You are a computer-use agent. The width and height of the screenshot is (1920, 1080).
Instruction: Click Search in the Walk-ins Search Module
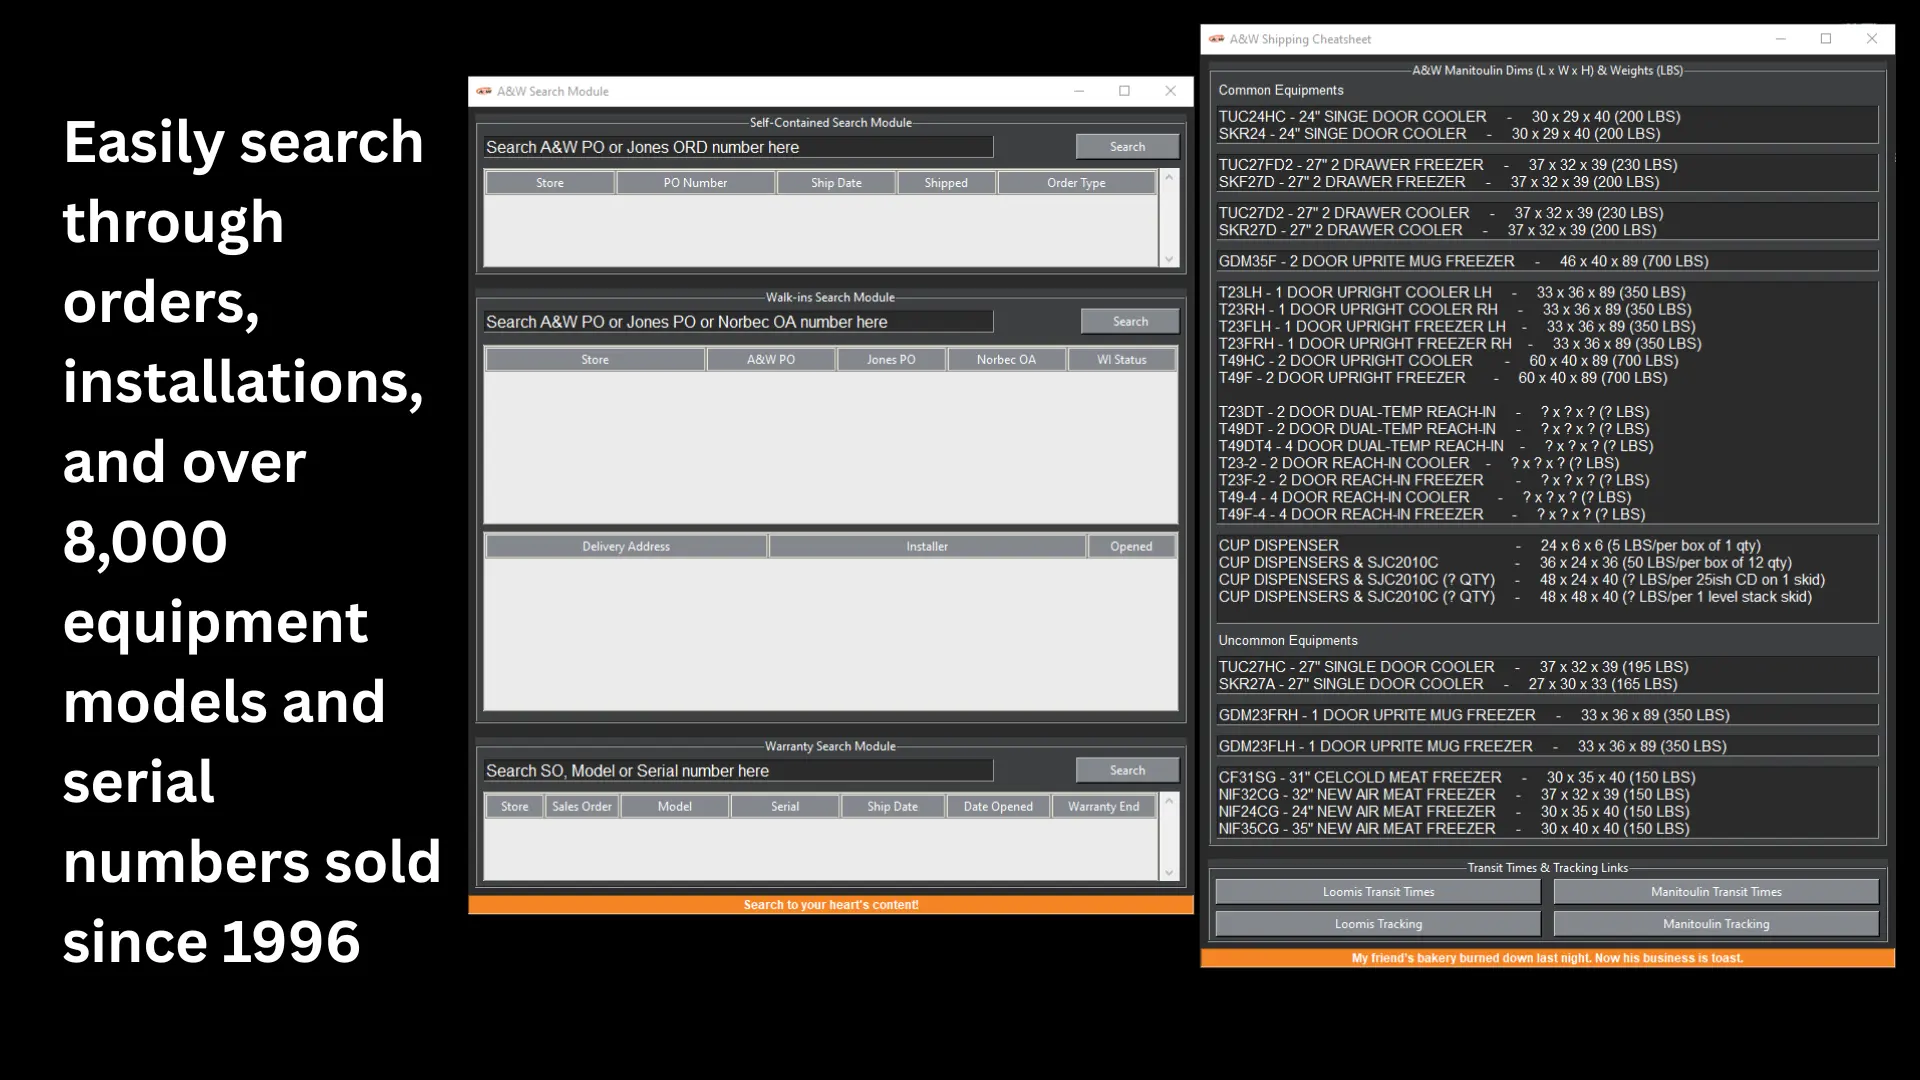point(1128,320)
